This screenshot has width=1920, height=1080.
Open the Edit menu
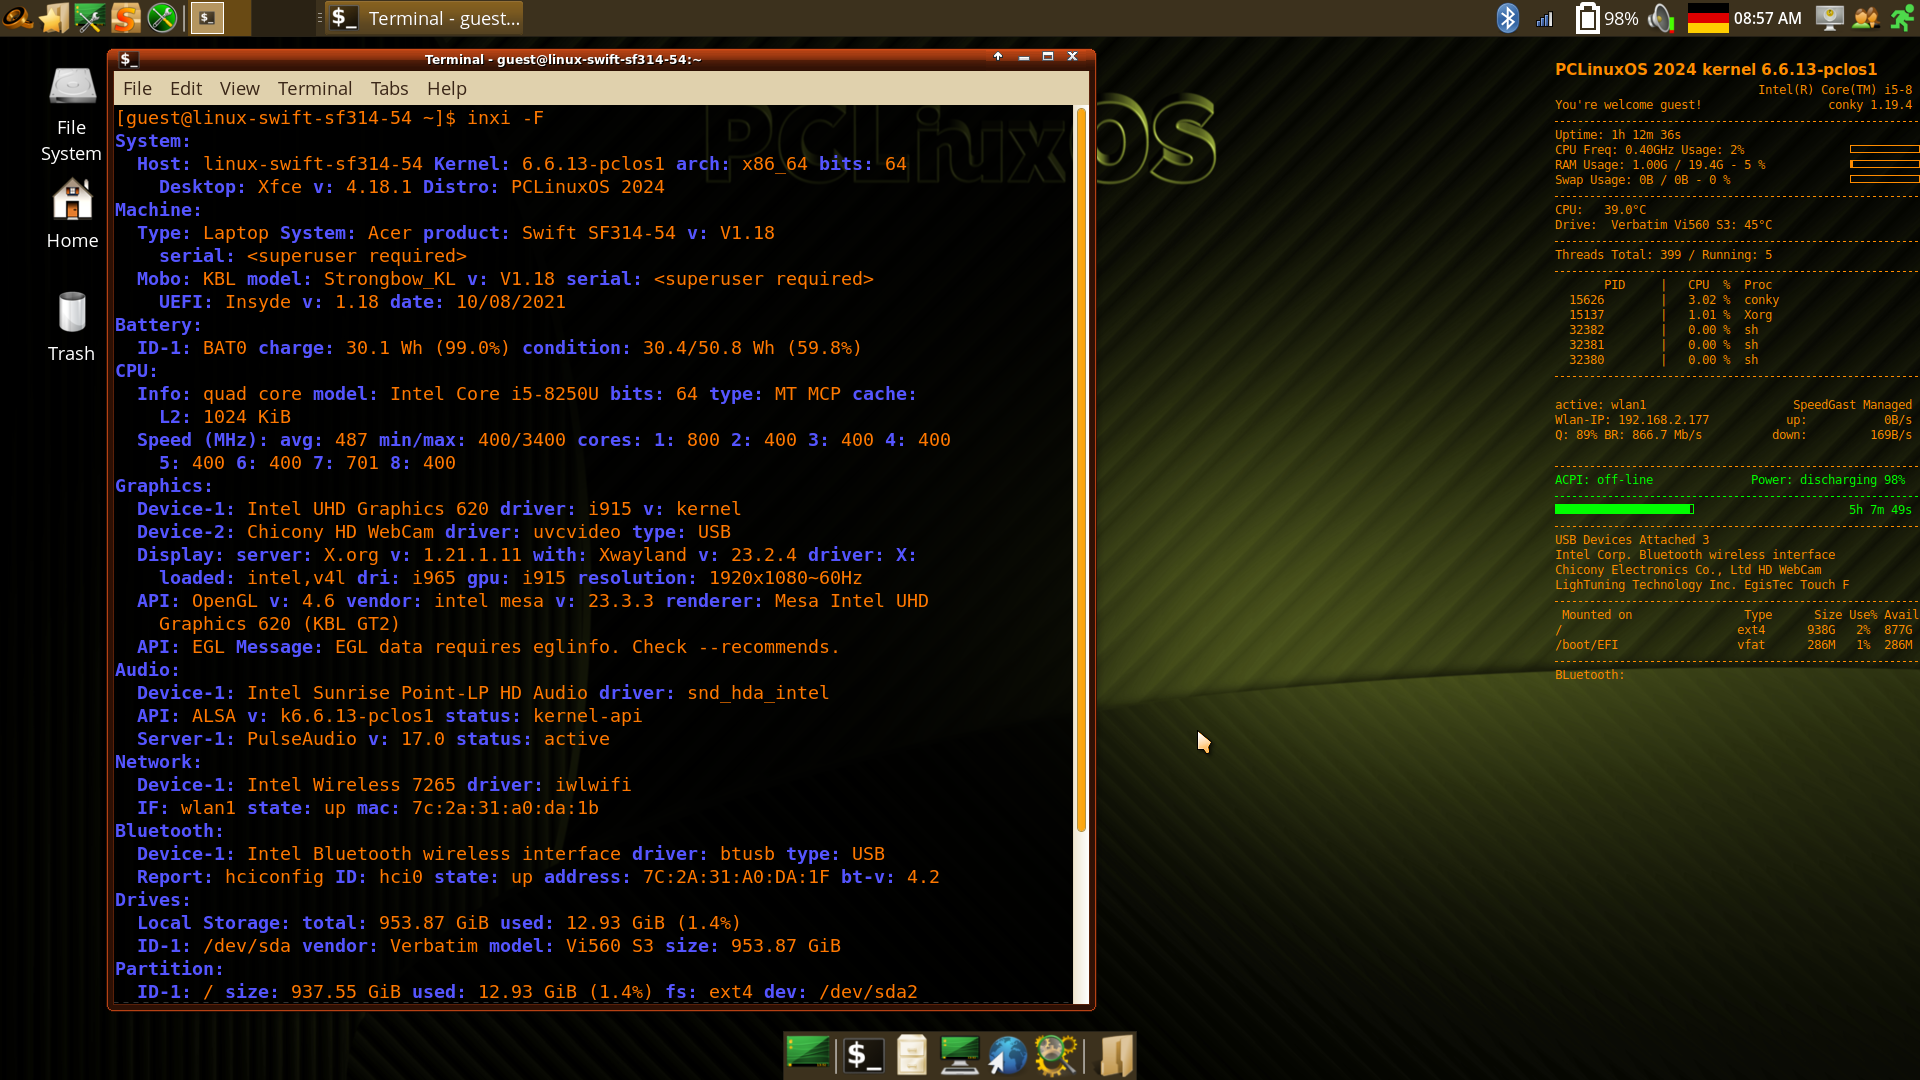coord(185,89)
